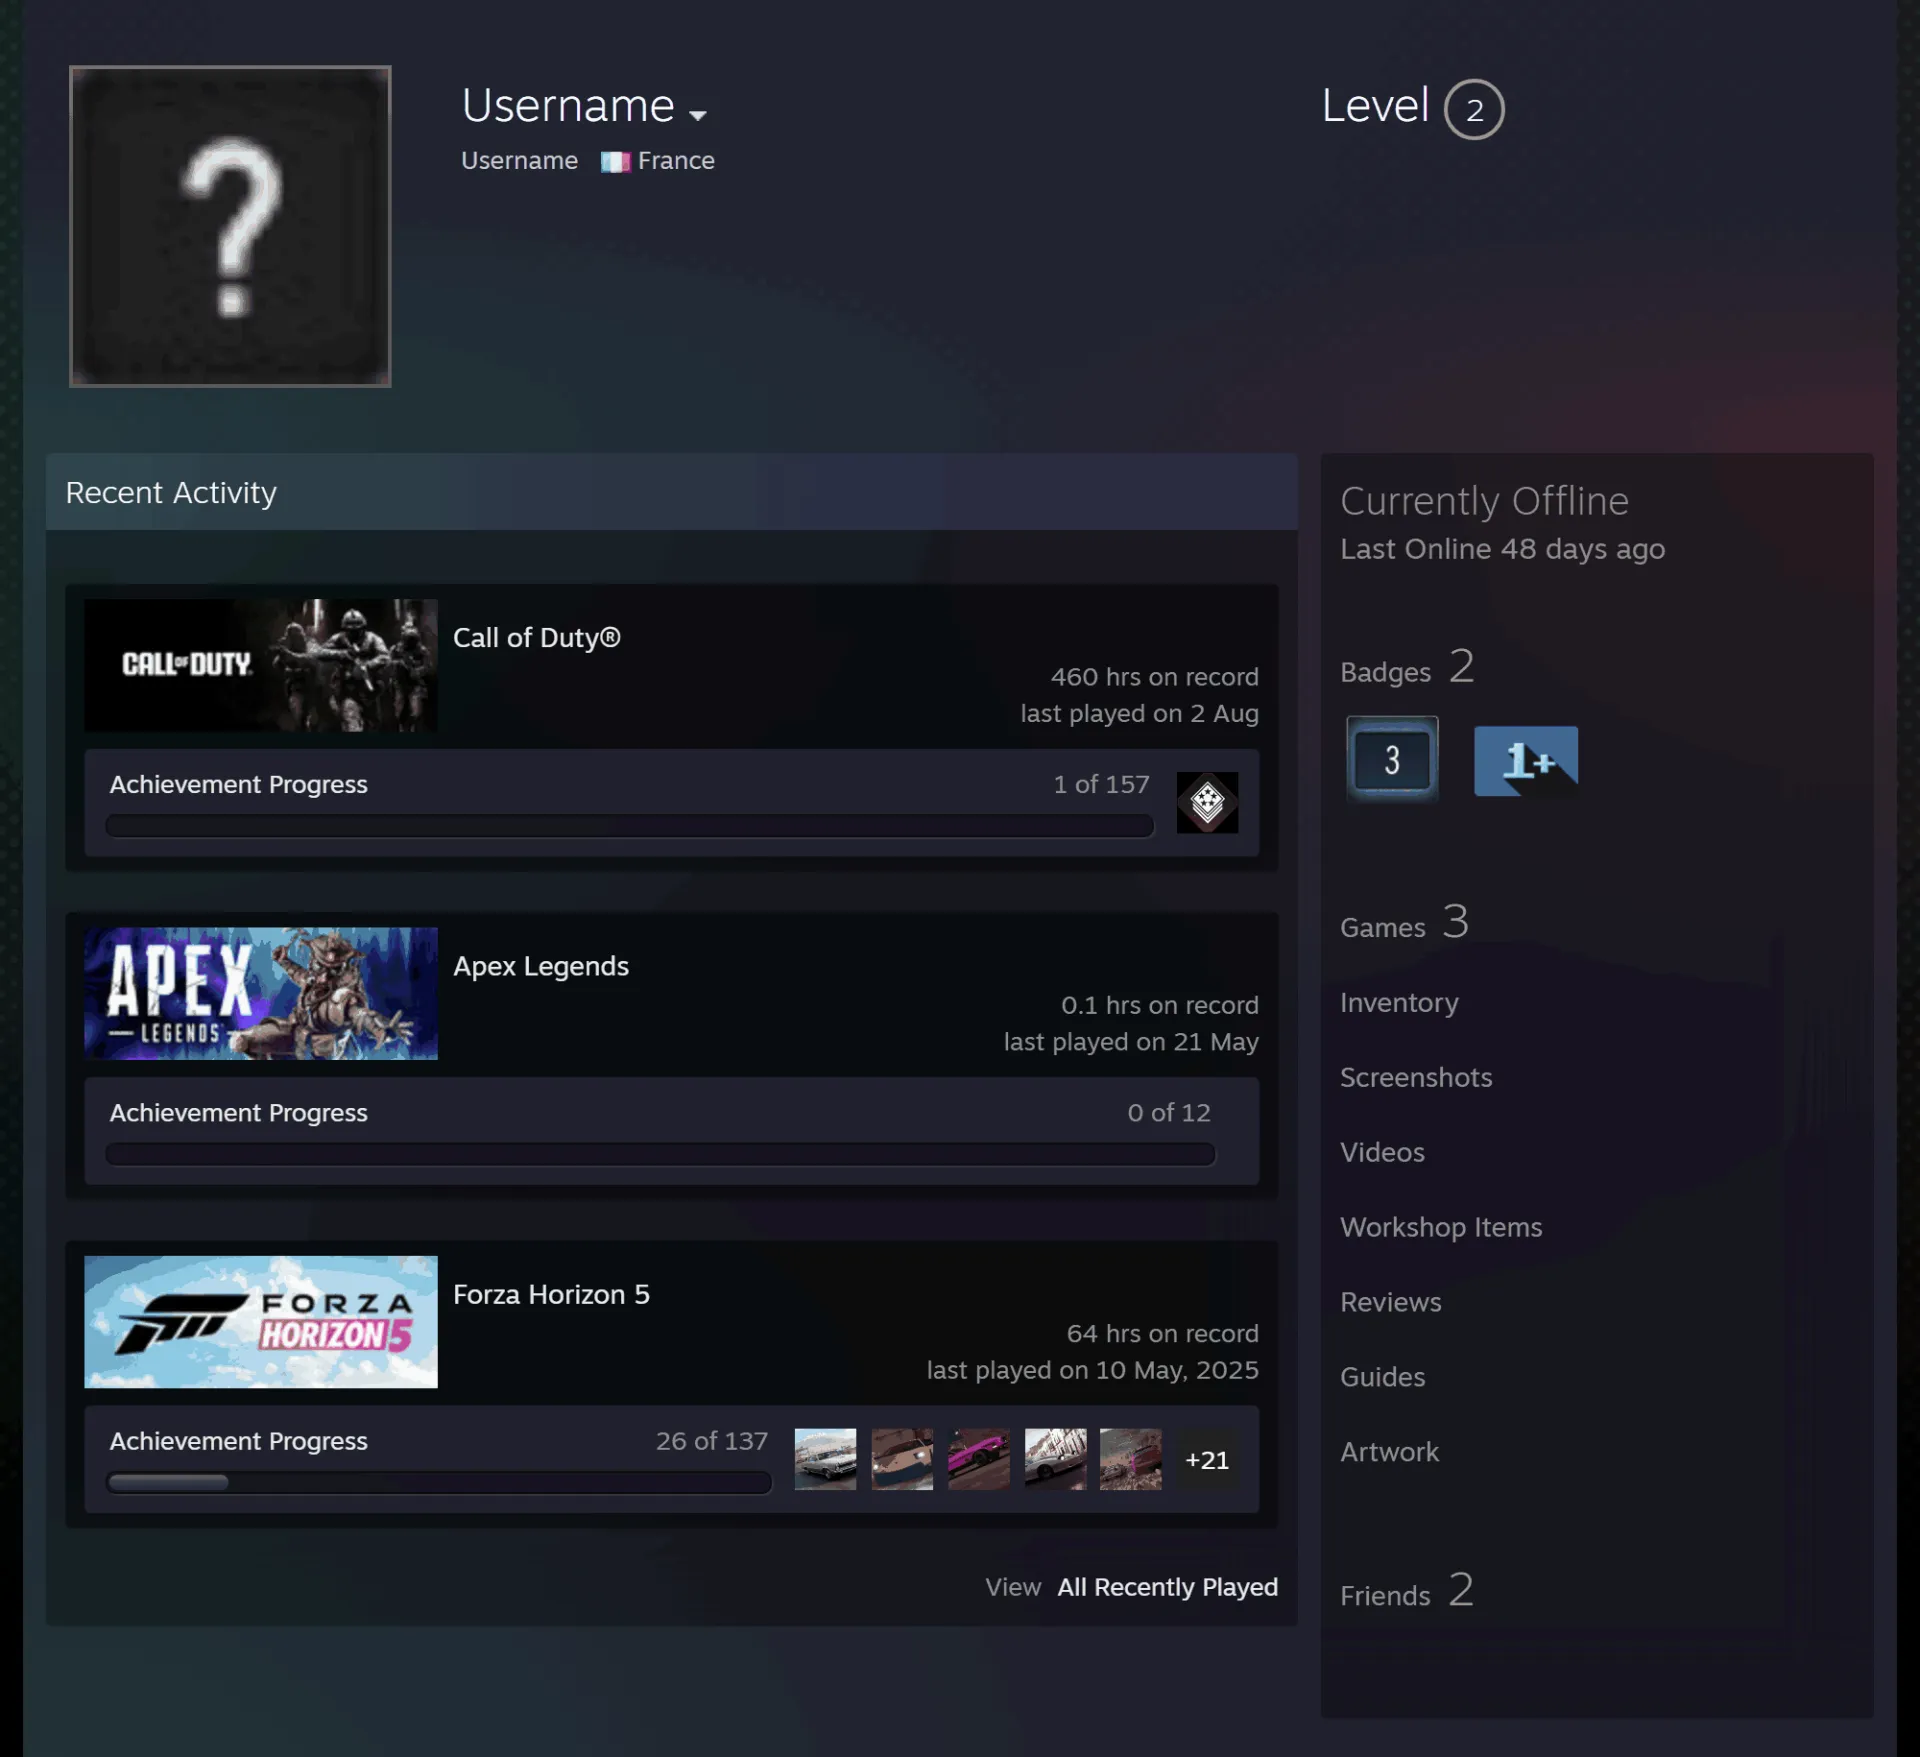
Task: Click Apex Legends achievement progress bar
Action: [x=660, y=1154]
